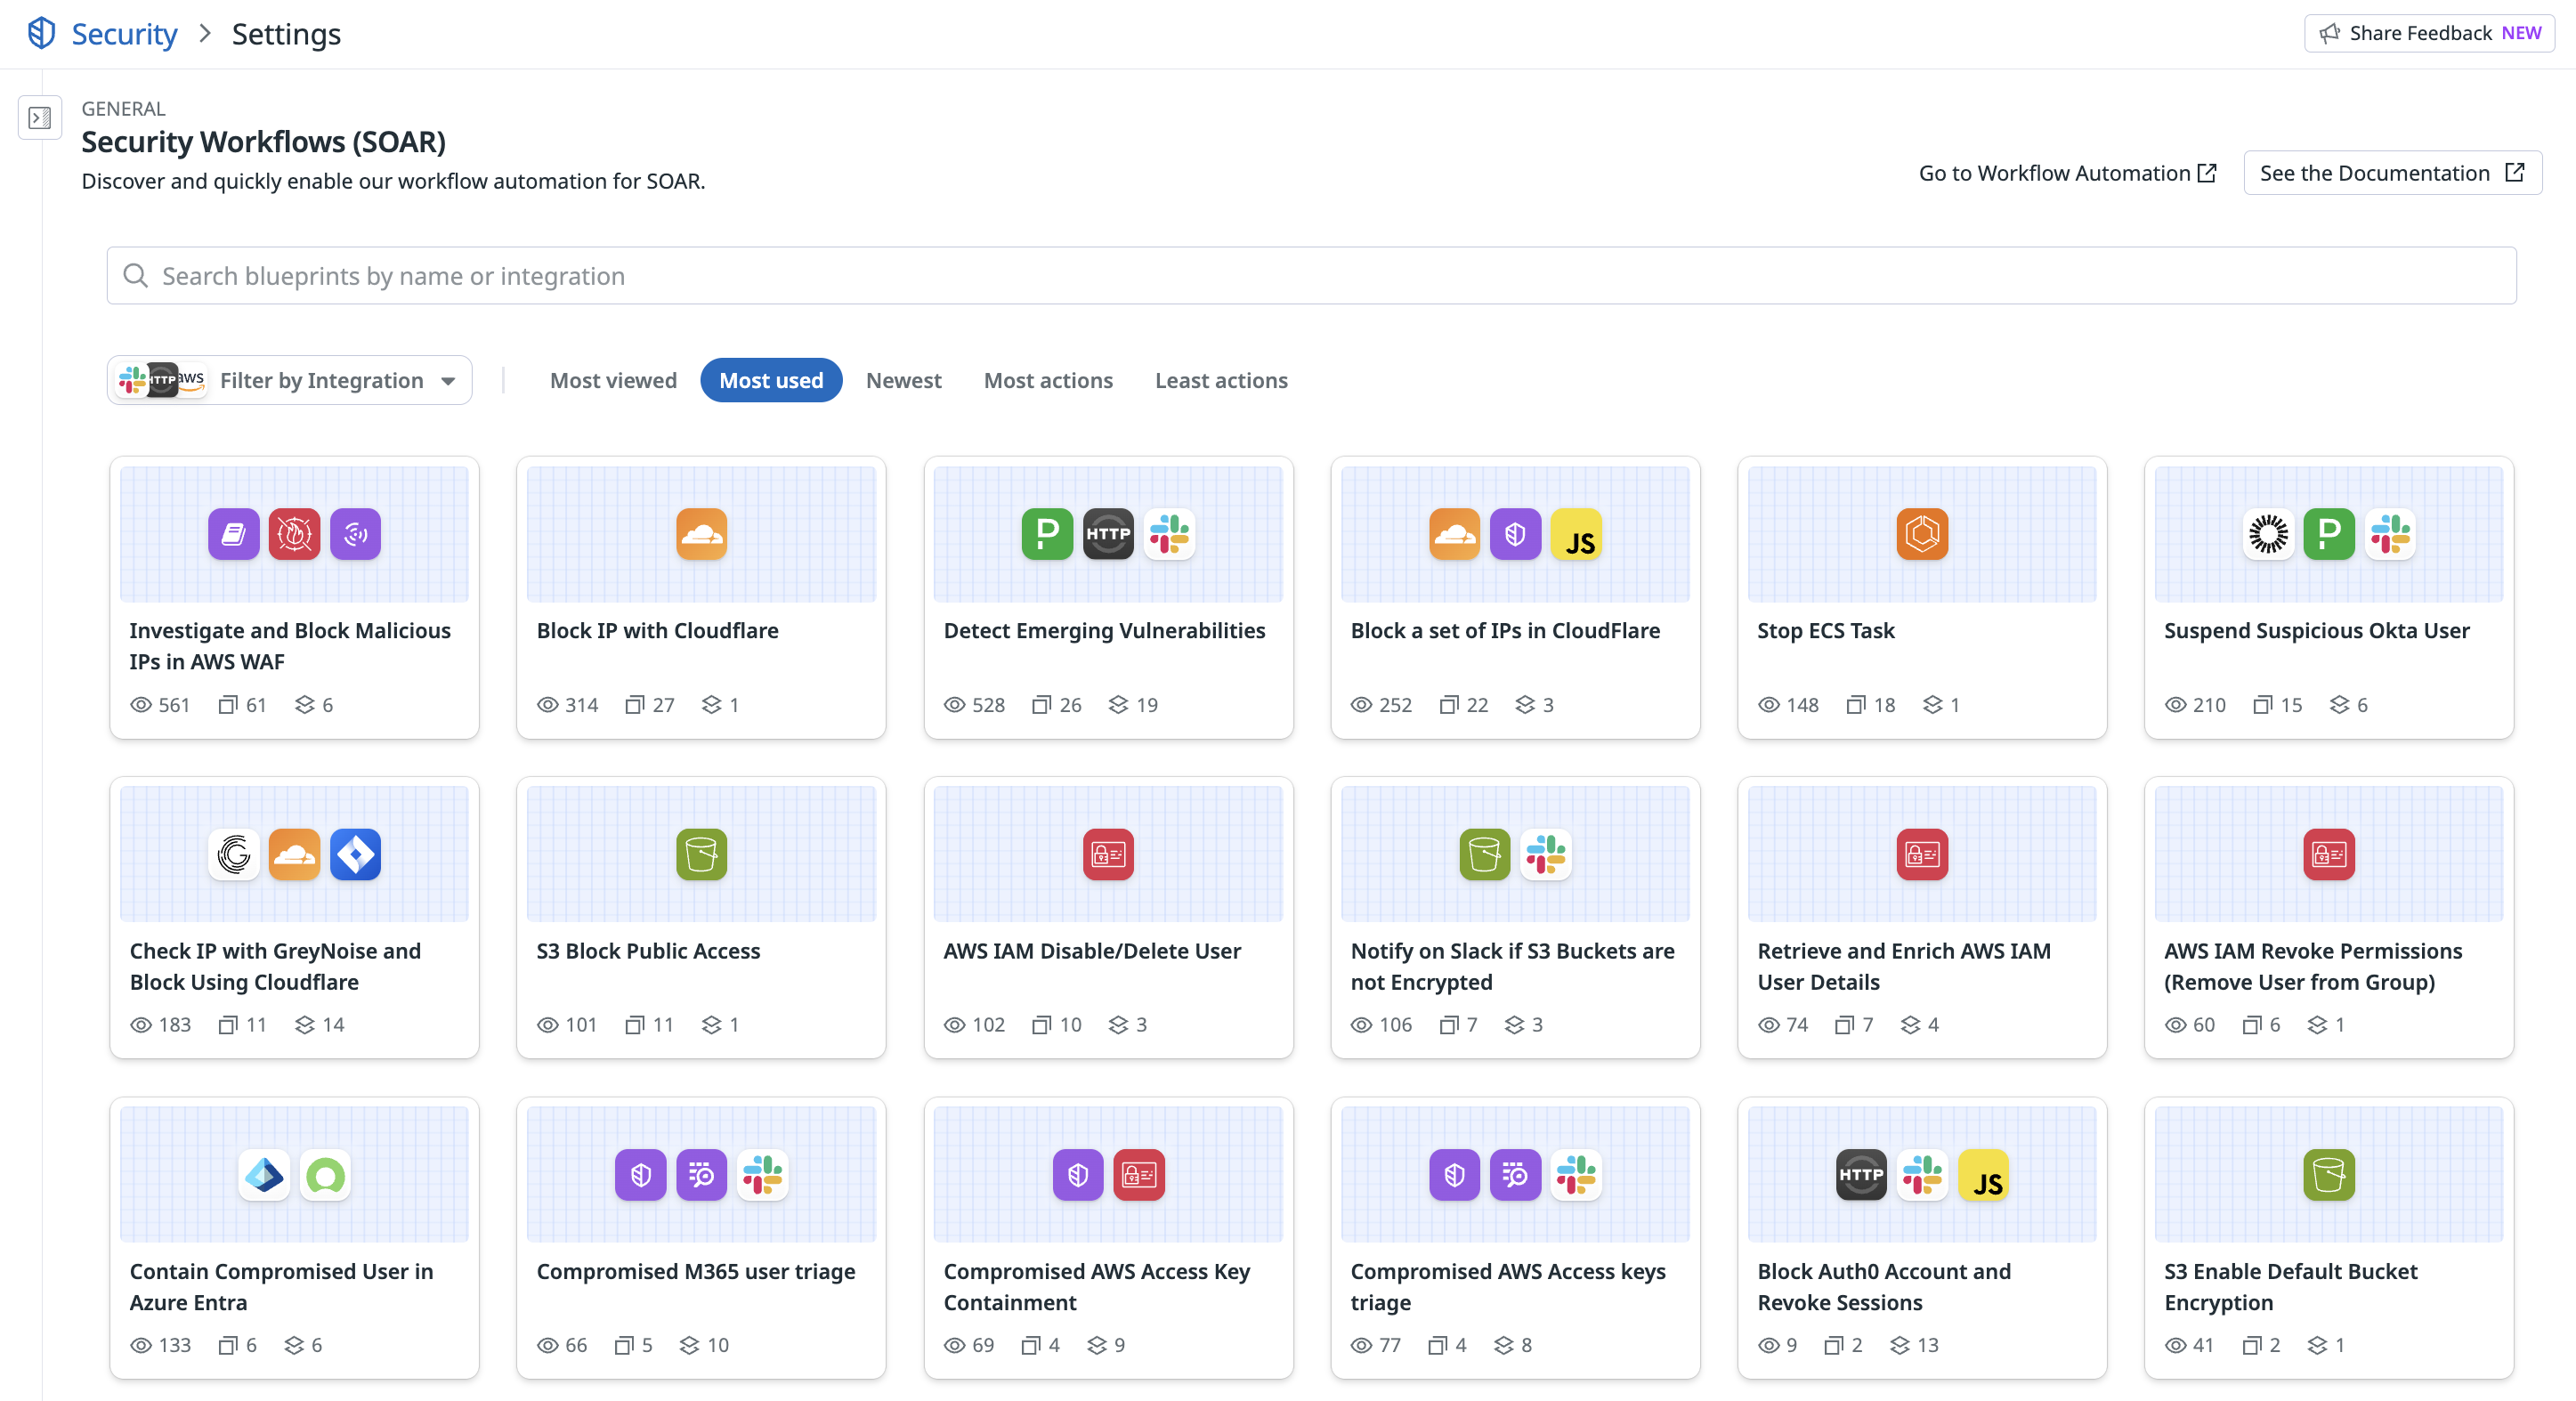Click the S3 bucket icon on S3 Block Public Access
The width and height of the screenshot is (2576, 1401).
[x=701, y=854]
